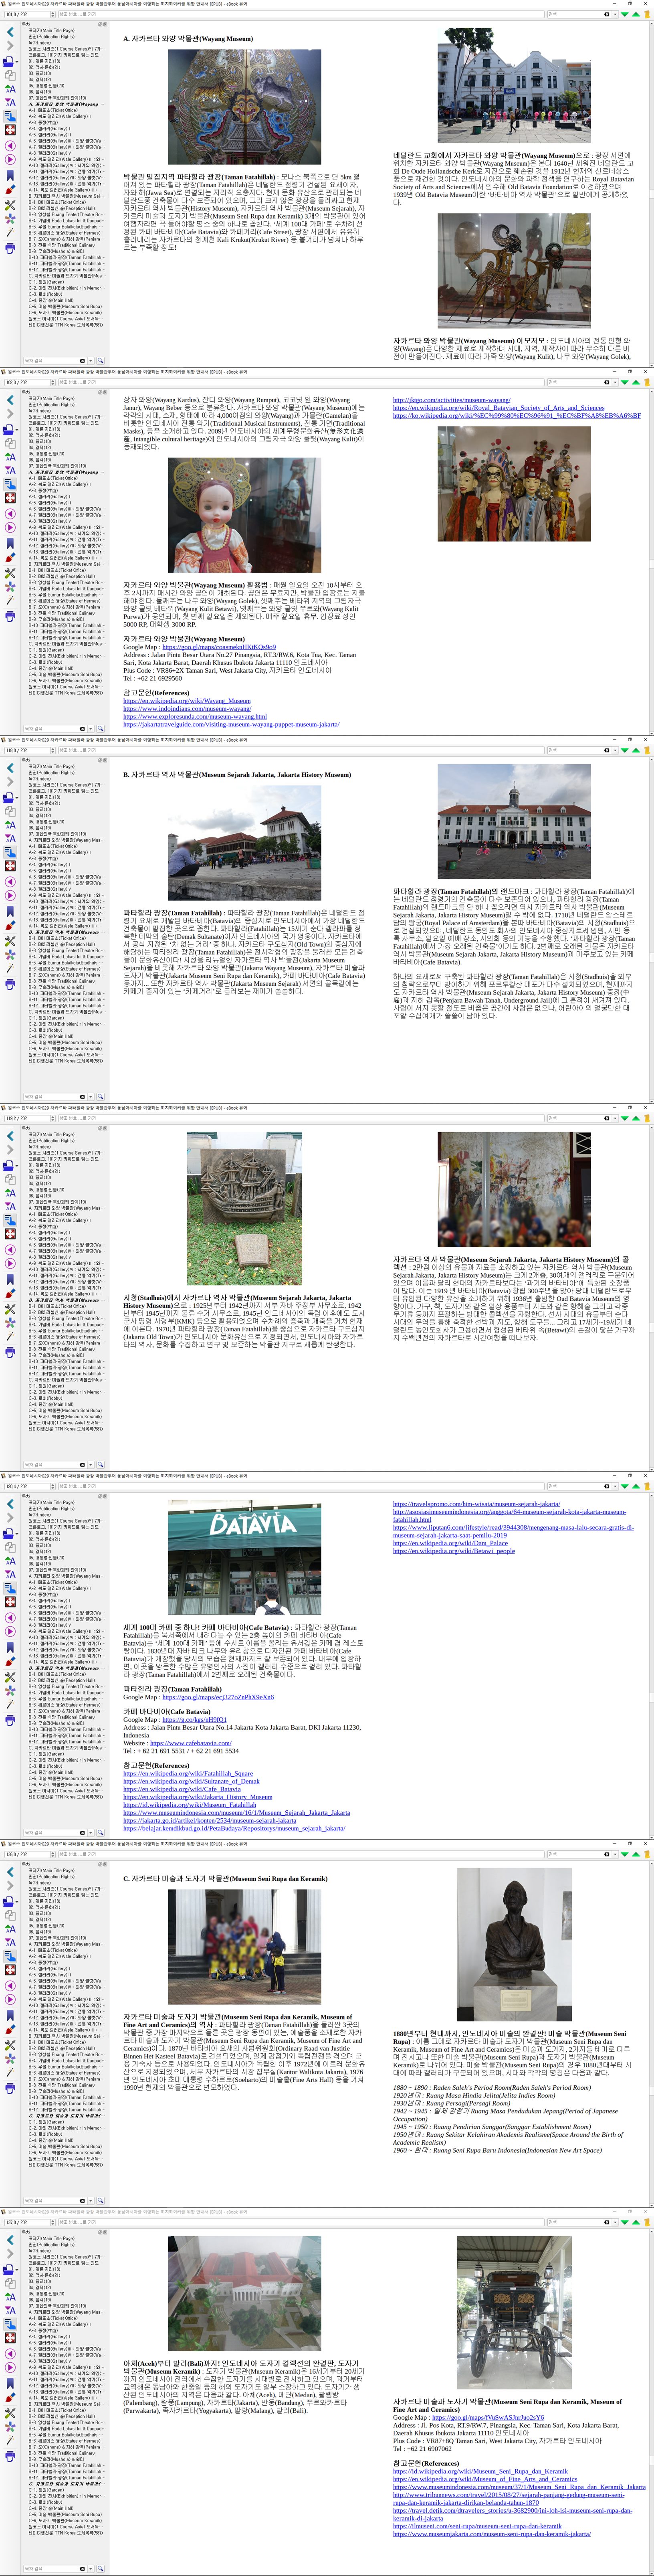The height and width of the screenshot is (2576, 654).
Task: Open 목차 검색 history dropdown in page 101.0 window
Action: [x=90, y=361]
